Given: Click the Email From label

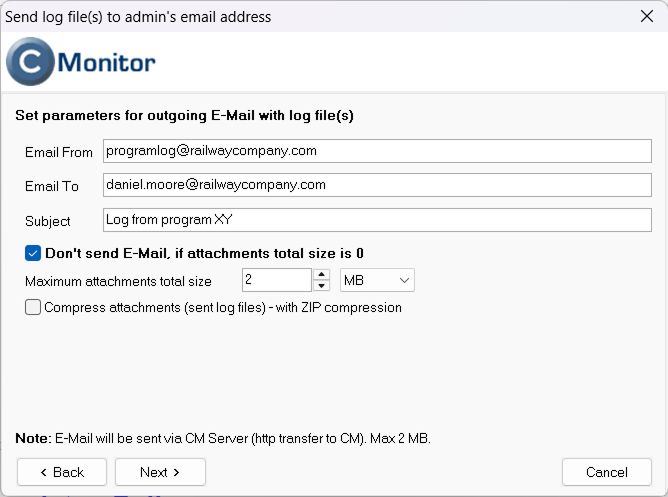Looking at the screenshot, I should click(59, 152).
